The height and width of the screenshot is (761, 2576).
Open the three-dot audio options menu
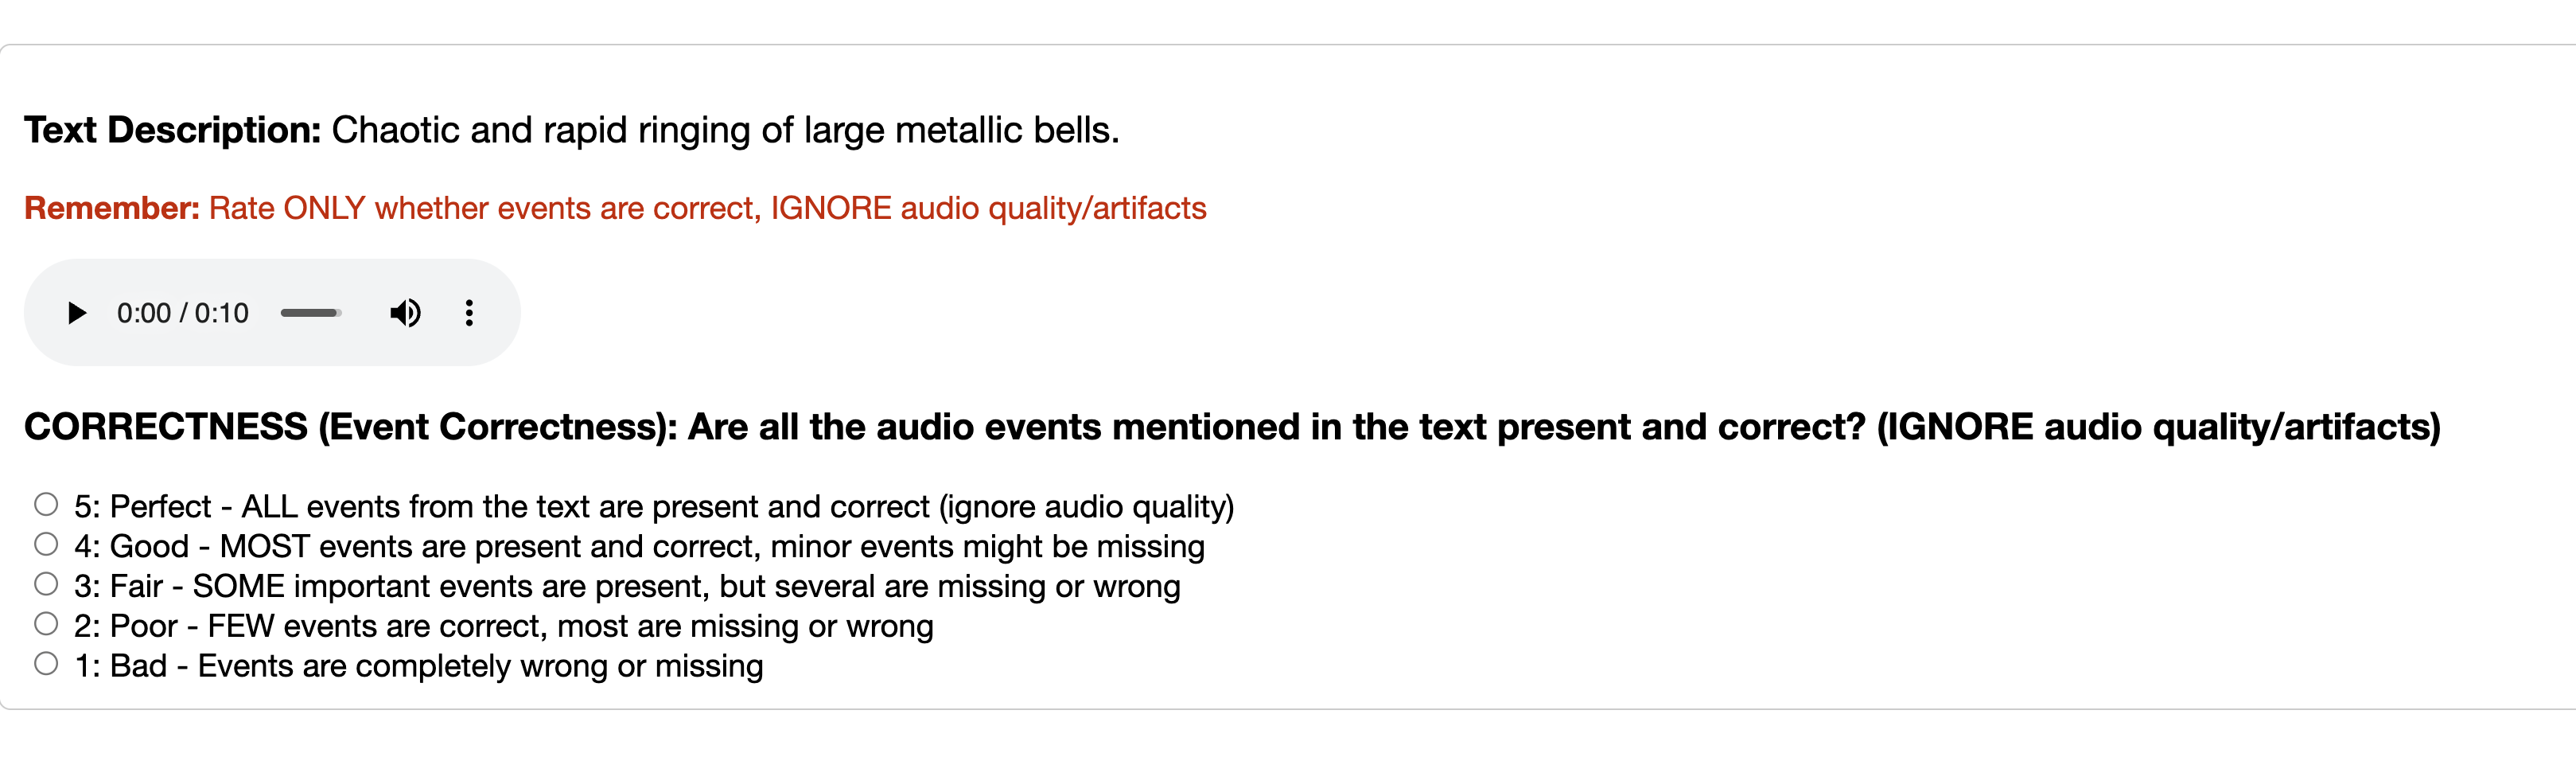469,313
